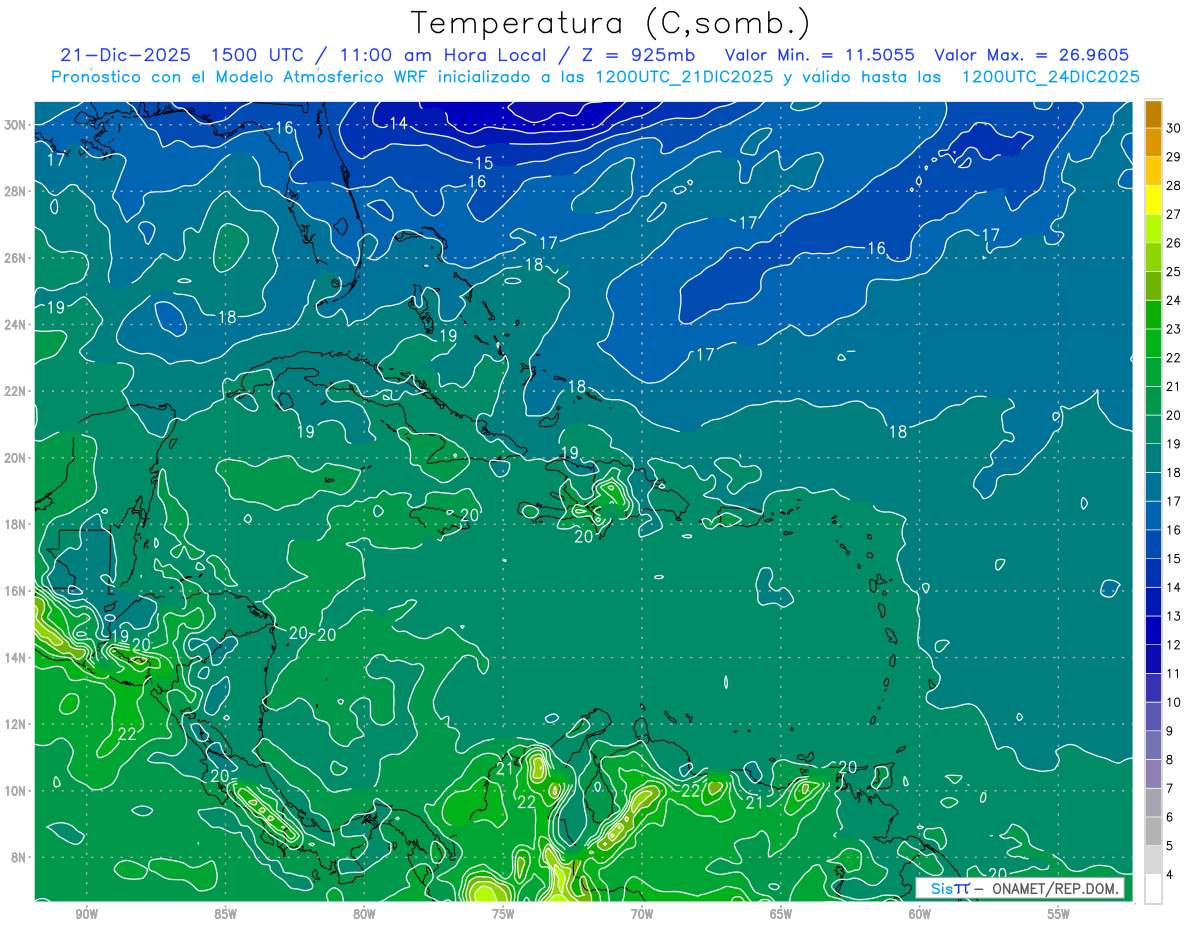Click the '24' color scale label
Viewport: 1200px width, 927px height.
1173,300
